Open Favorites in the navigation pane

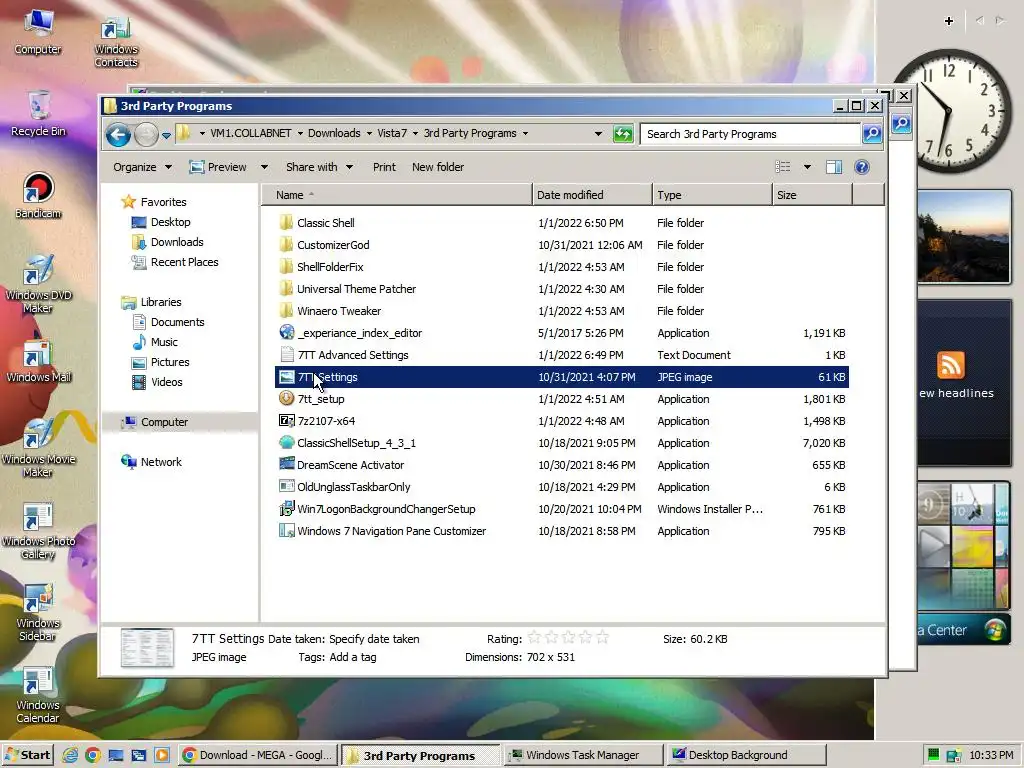click(x=154, y=202)
